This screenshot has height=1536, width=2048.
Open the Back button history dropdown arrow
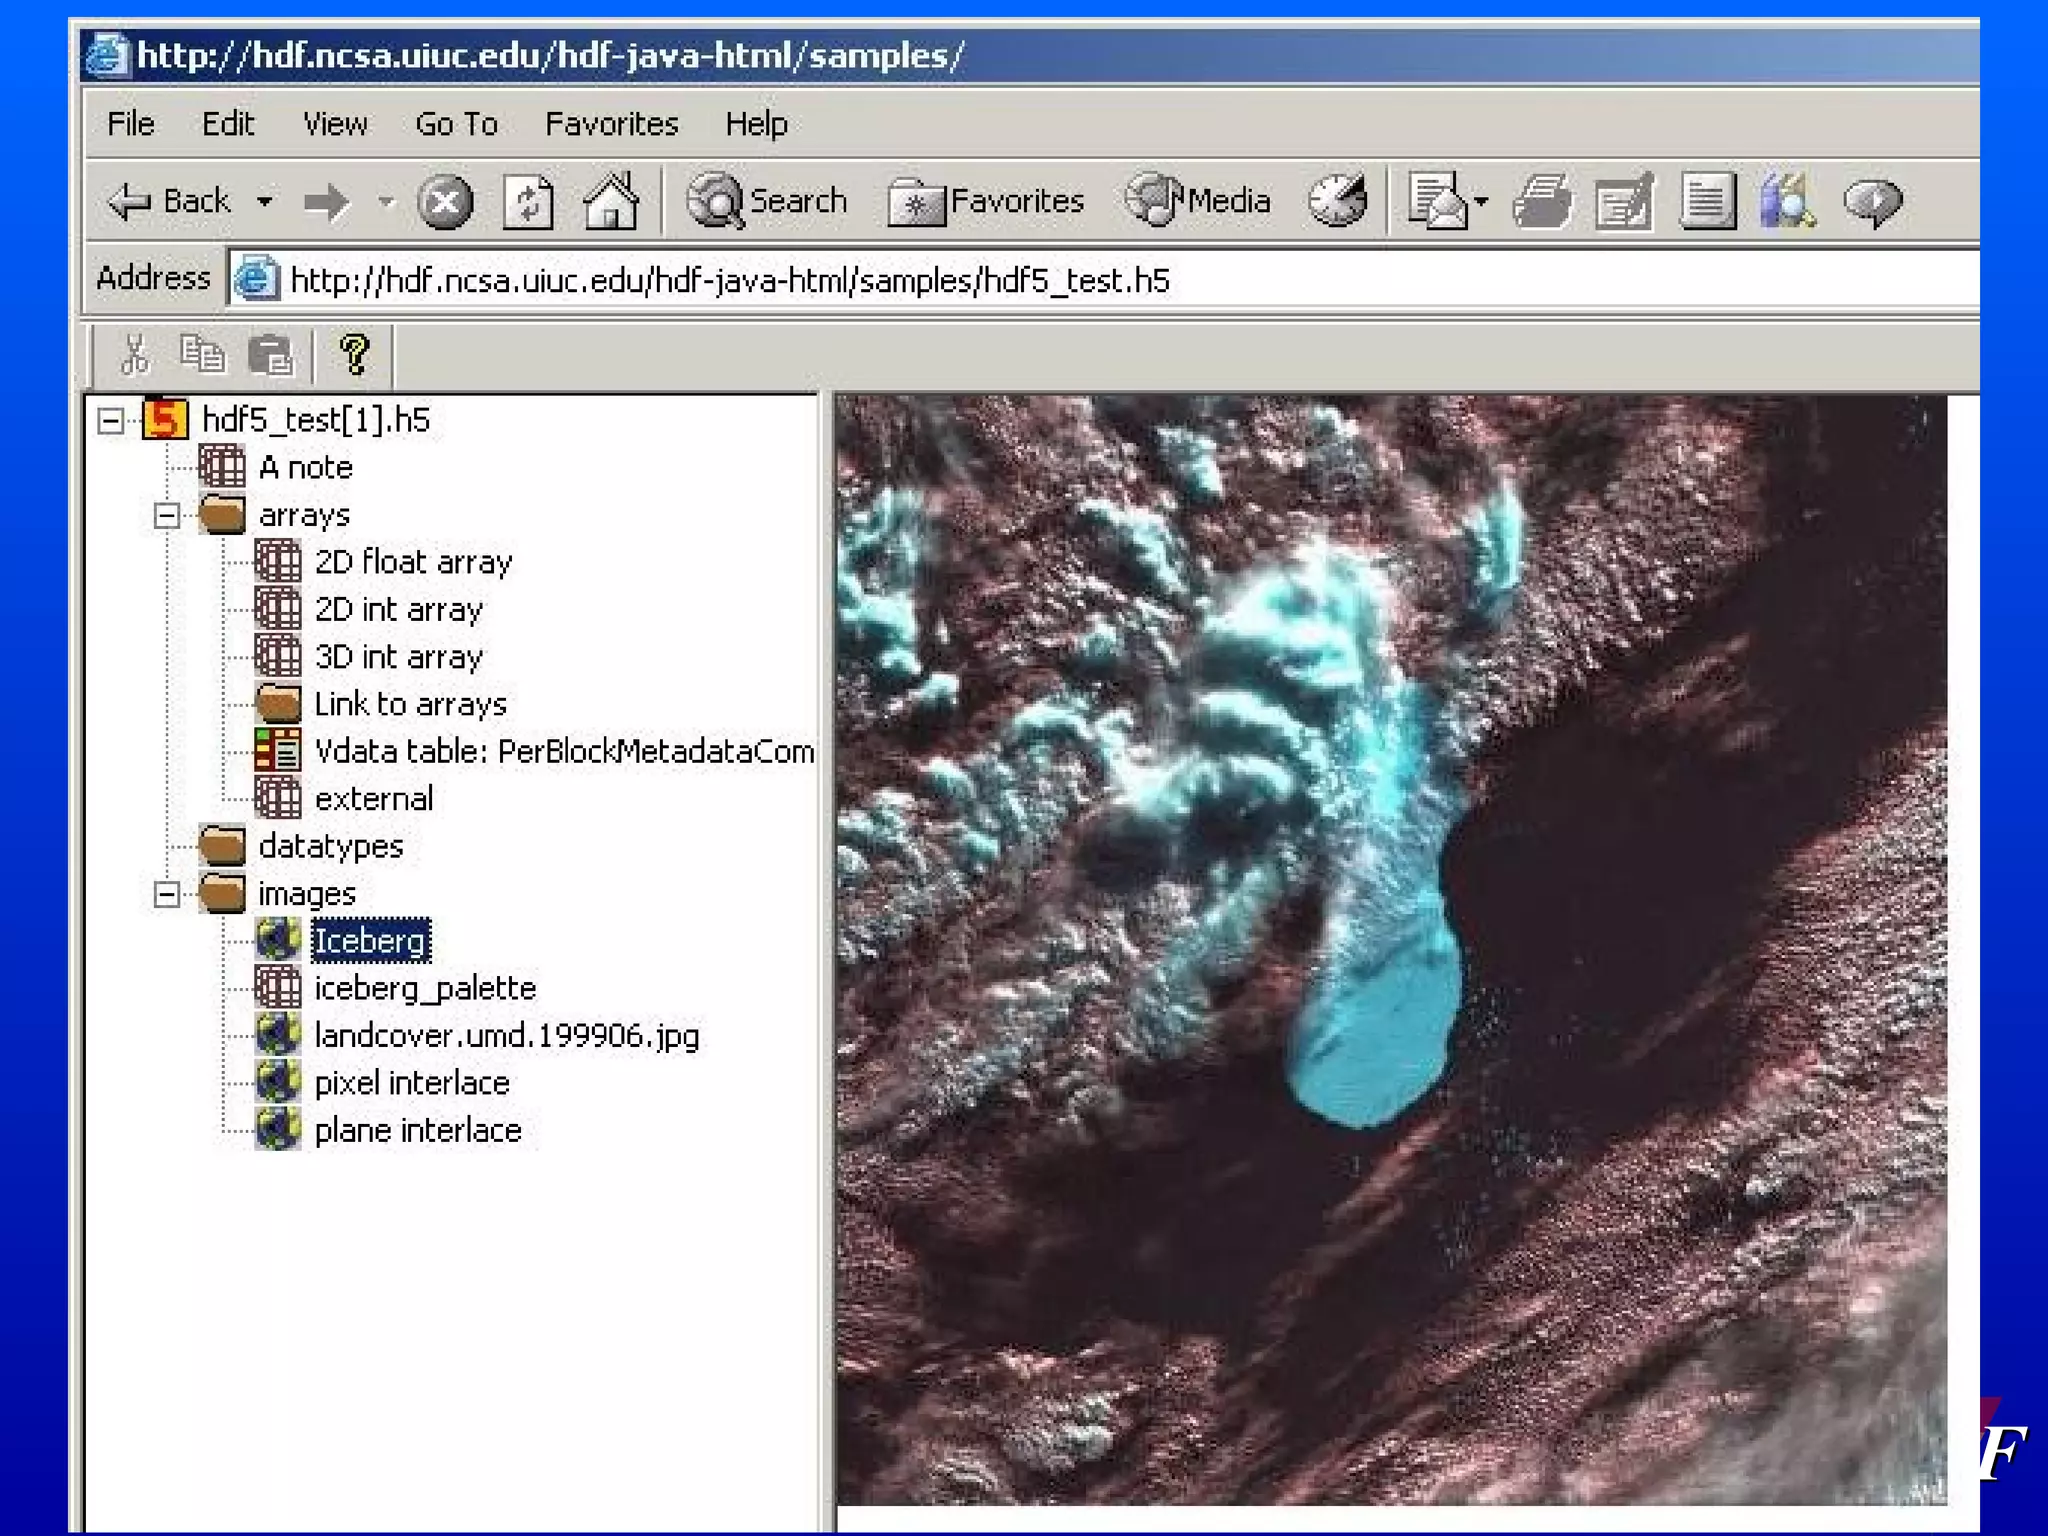(264, 203)
